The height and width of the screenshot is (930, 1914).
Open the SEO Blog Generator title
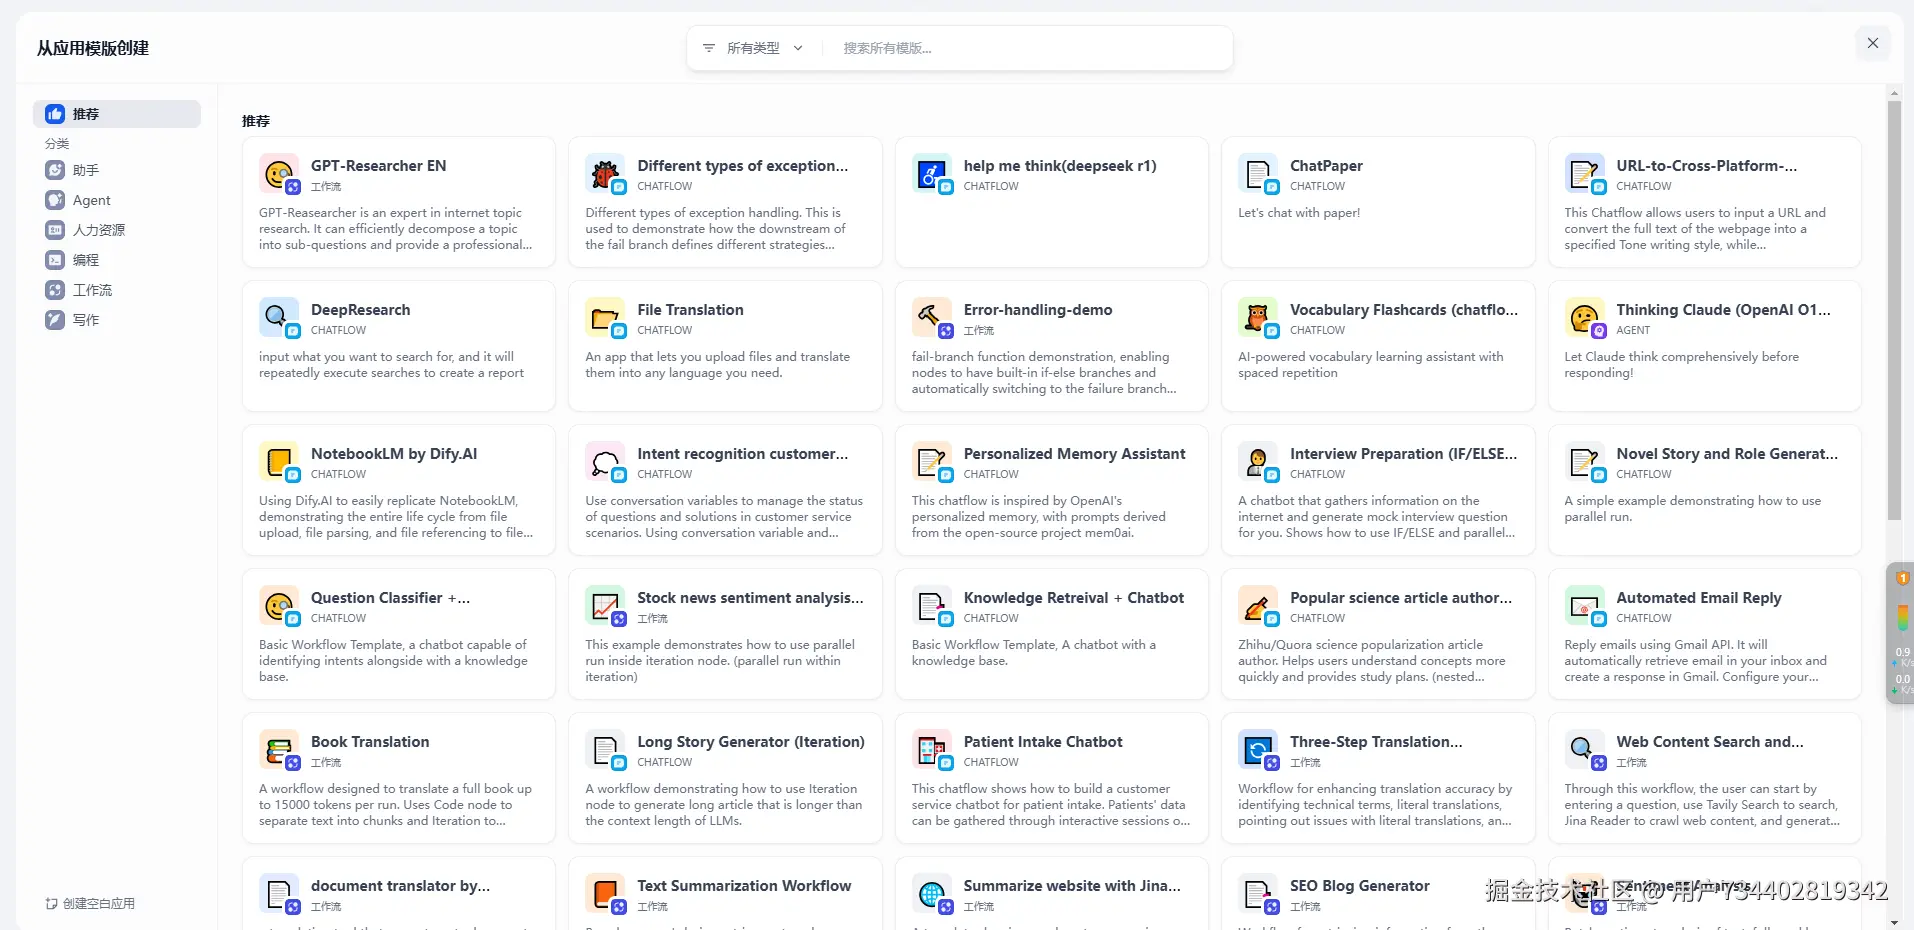[x=1360, y=886]
